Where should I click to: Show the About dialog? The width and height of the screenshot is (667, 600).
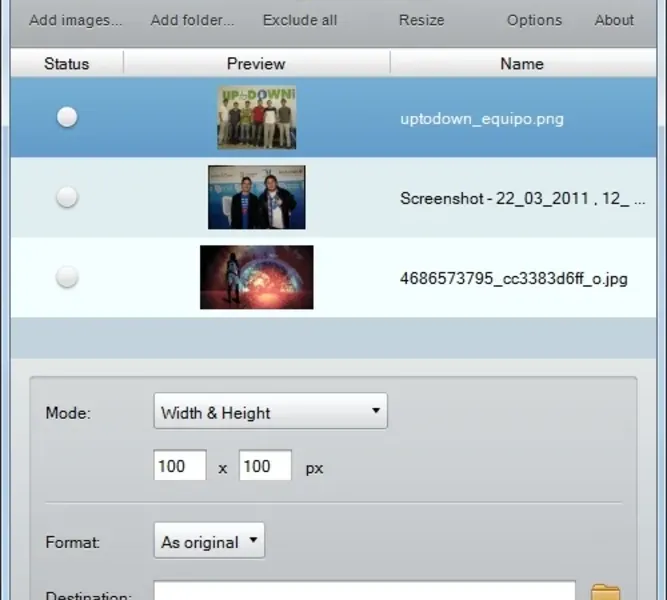[x=614, y=20]
